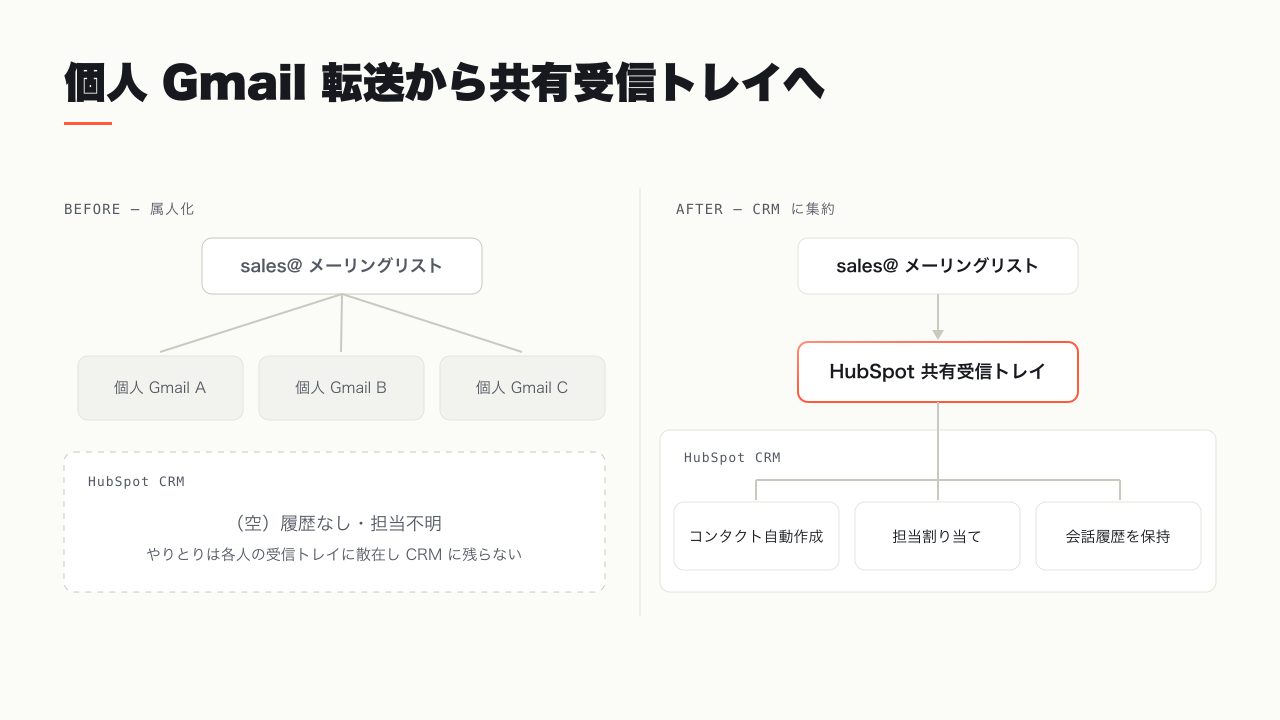
Task: Click the right sales@ メーリングリスト box under AFTER
Action: point(938,266)
